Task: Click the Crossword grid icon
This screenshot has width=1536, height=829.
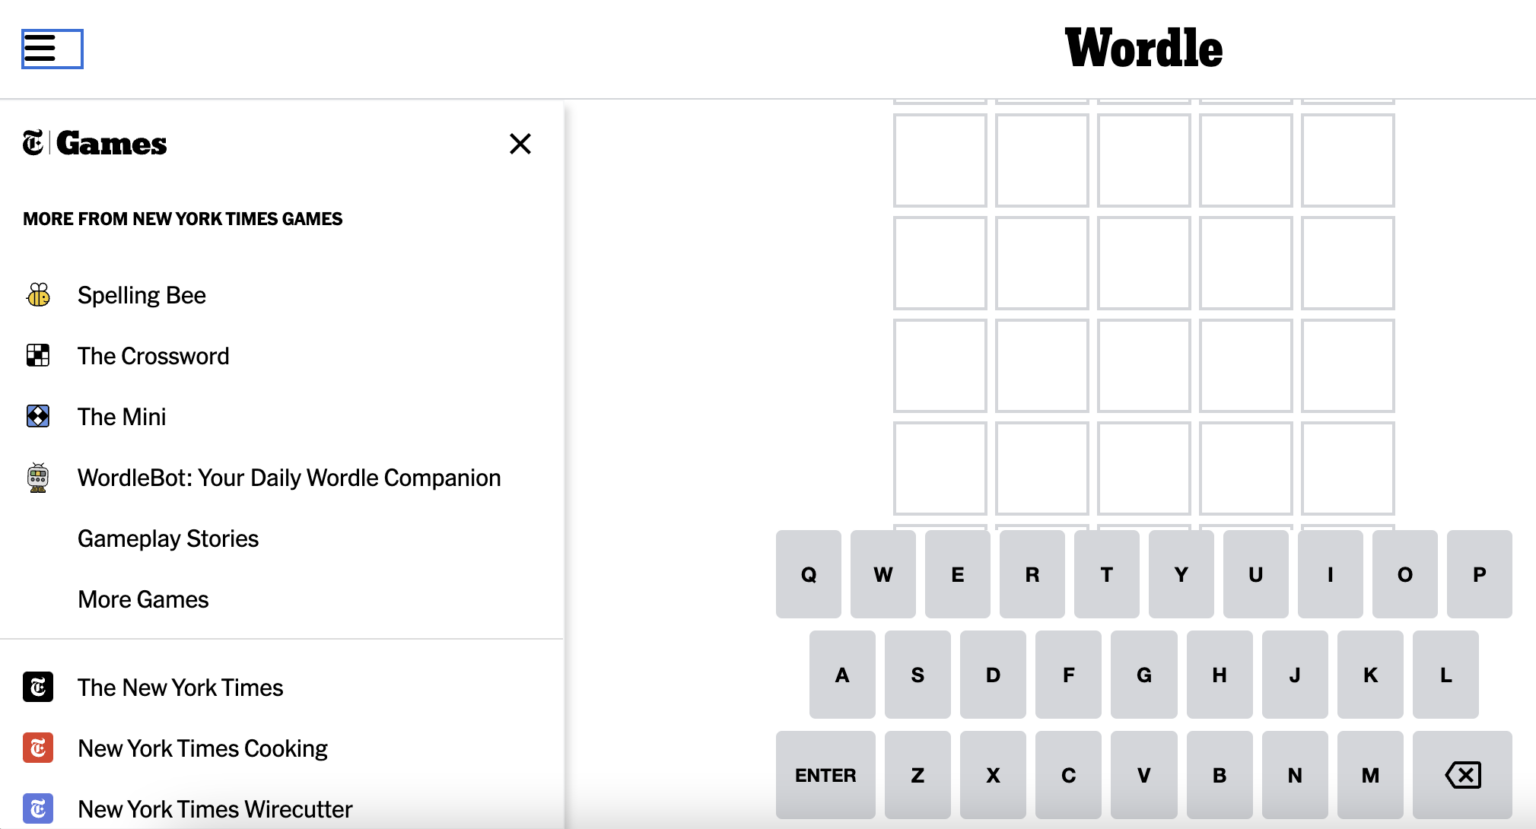Action: pos(38,356)
